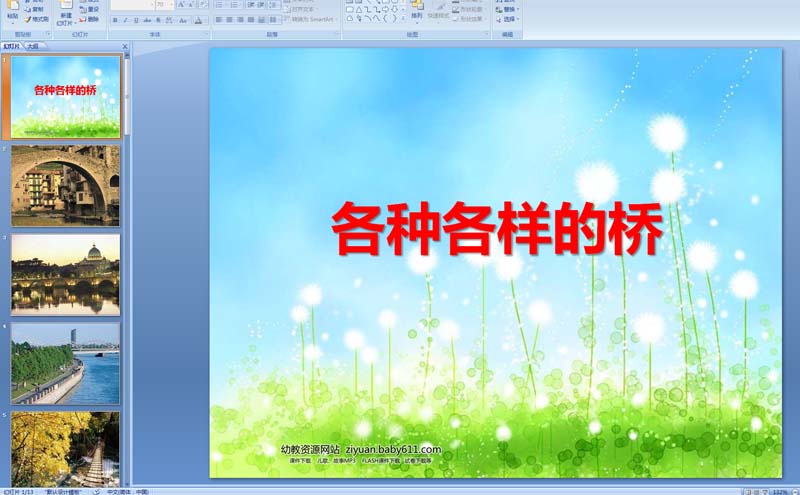Screen dimensions: 800x495
Task: Toggle underline formatting (U)
Action: pos(136,19)
